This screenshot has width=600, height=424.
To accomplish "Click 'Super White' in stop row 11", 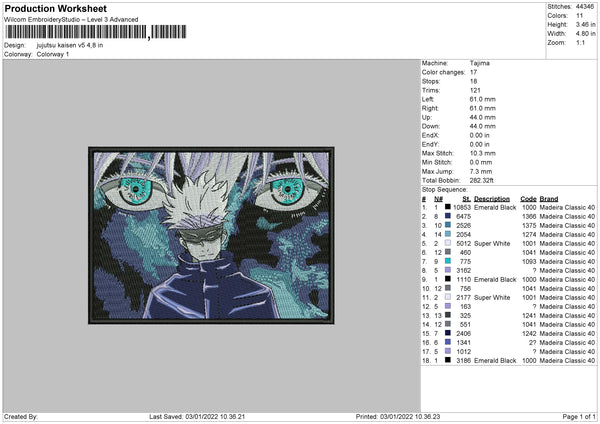I will coord(492,297).
